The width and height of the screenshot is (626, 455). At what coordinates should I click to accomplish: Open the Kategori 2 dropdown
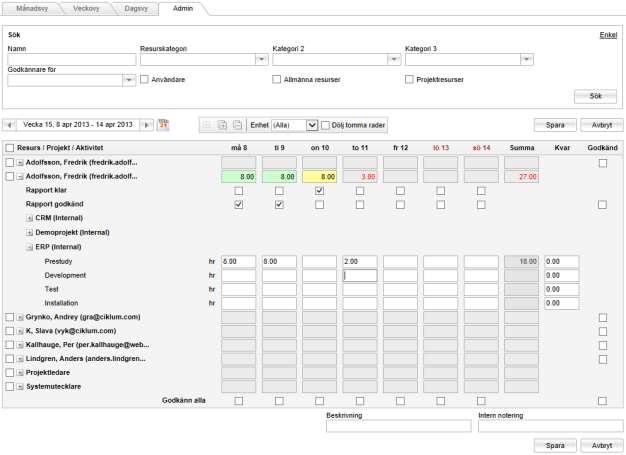[394, 59]
